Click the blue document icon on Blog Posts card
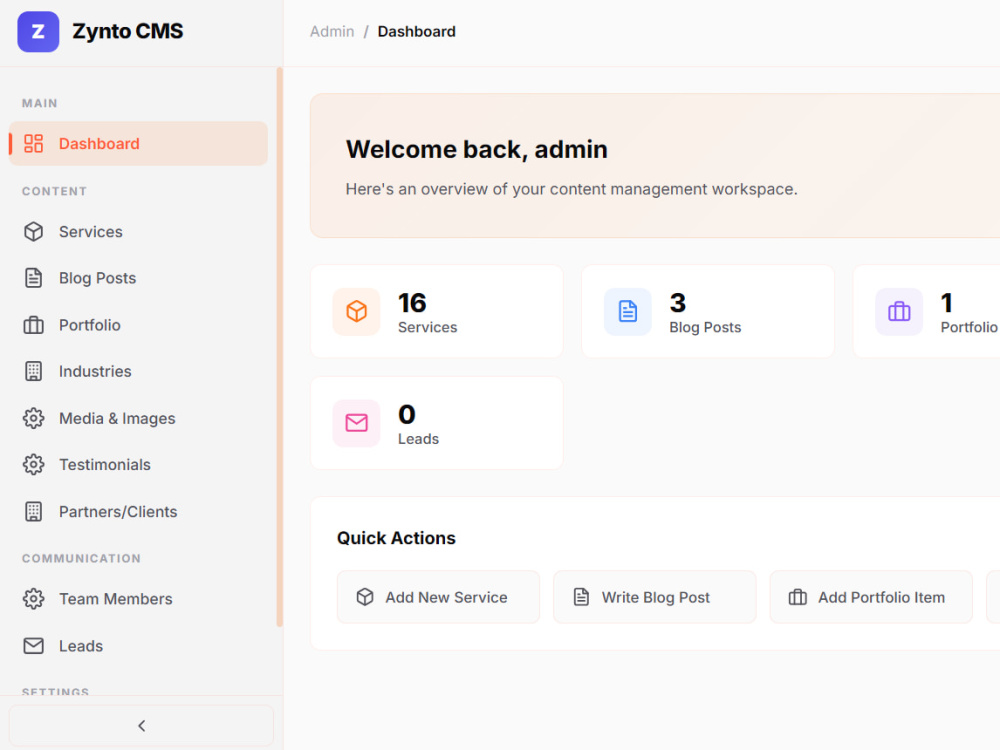Viewport: 1000px width, 750px height. (x=628, y=311)
